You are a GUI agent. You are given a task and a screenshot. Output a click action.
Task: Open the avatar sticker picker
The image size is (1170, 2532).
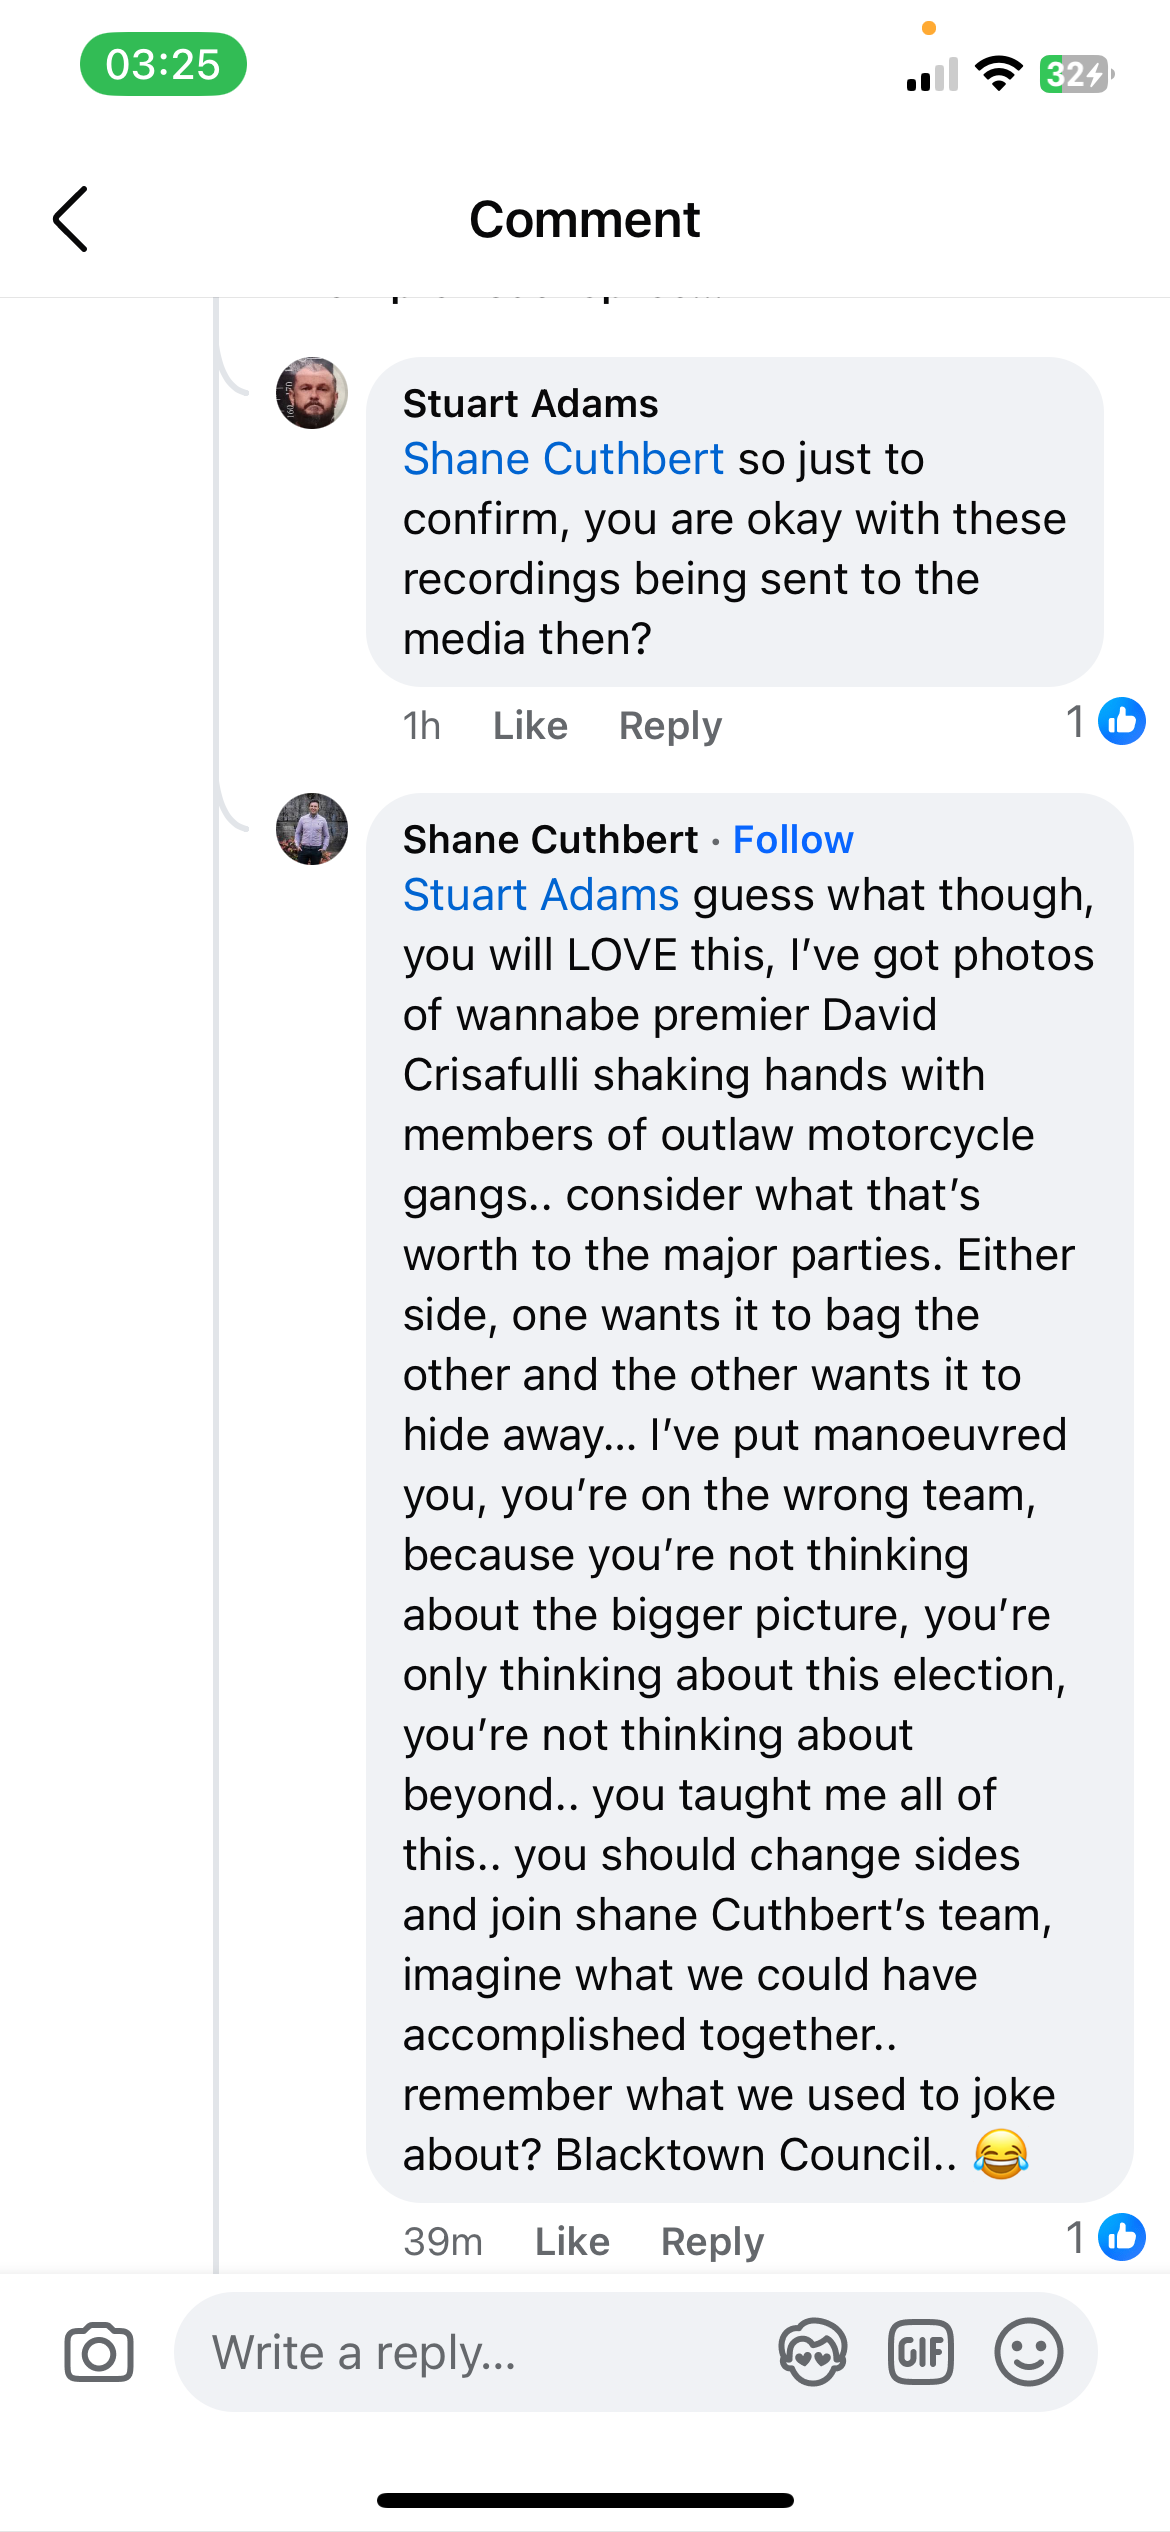tap(813, 2352)
